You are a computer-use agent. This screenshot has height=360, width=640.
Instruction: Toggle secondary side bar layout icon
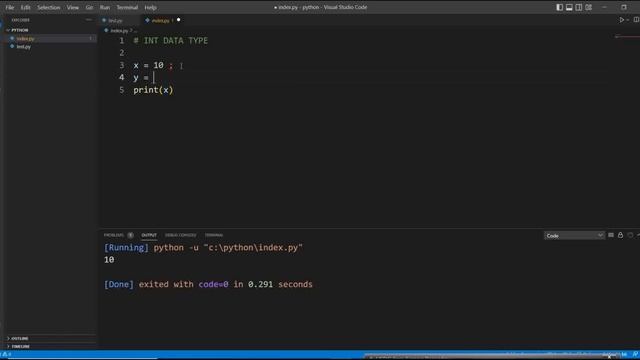coord(579,7)
